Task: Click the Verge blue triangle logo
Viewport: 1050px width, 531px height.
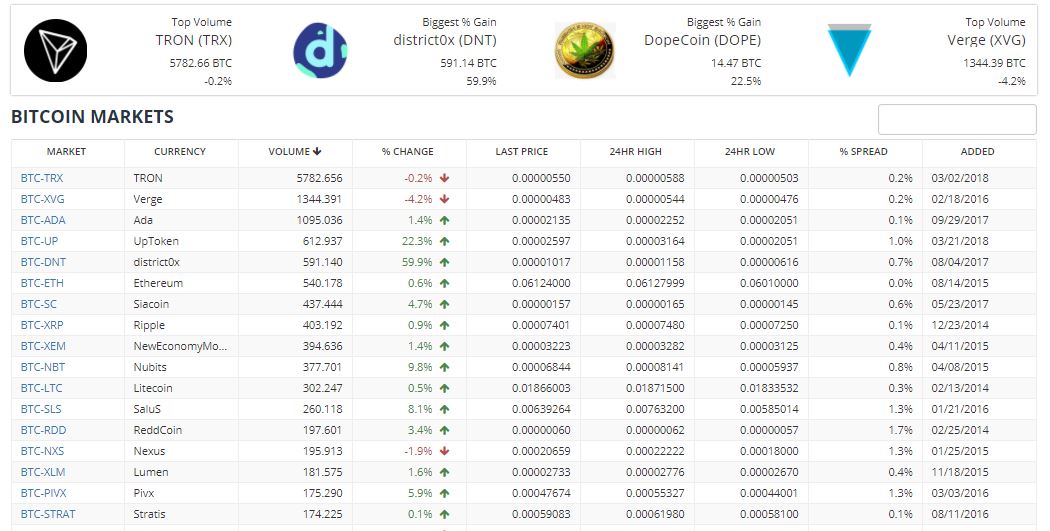Action: (x=849, y=50)
